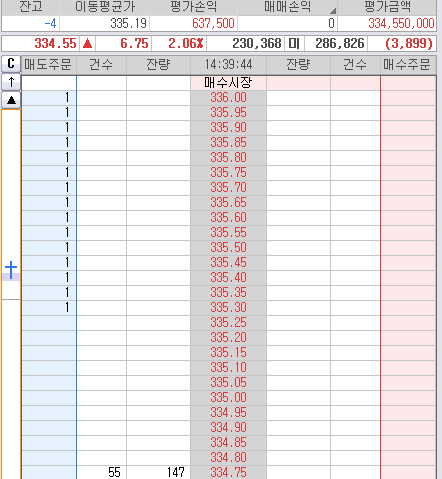
Task: Select price 335.65 in the ladder
Action: pos(228,203)
